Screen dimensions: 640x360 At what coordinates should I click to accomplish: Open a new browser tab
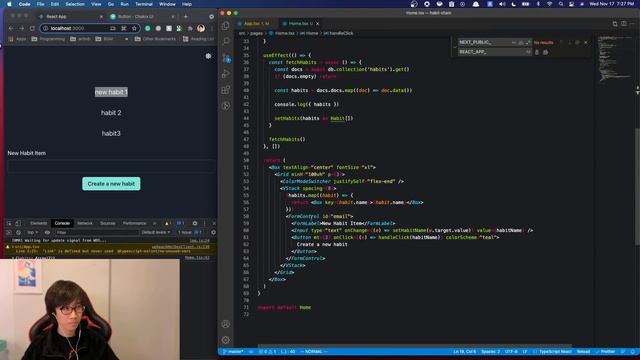click(186, 16)
